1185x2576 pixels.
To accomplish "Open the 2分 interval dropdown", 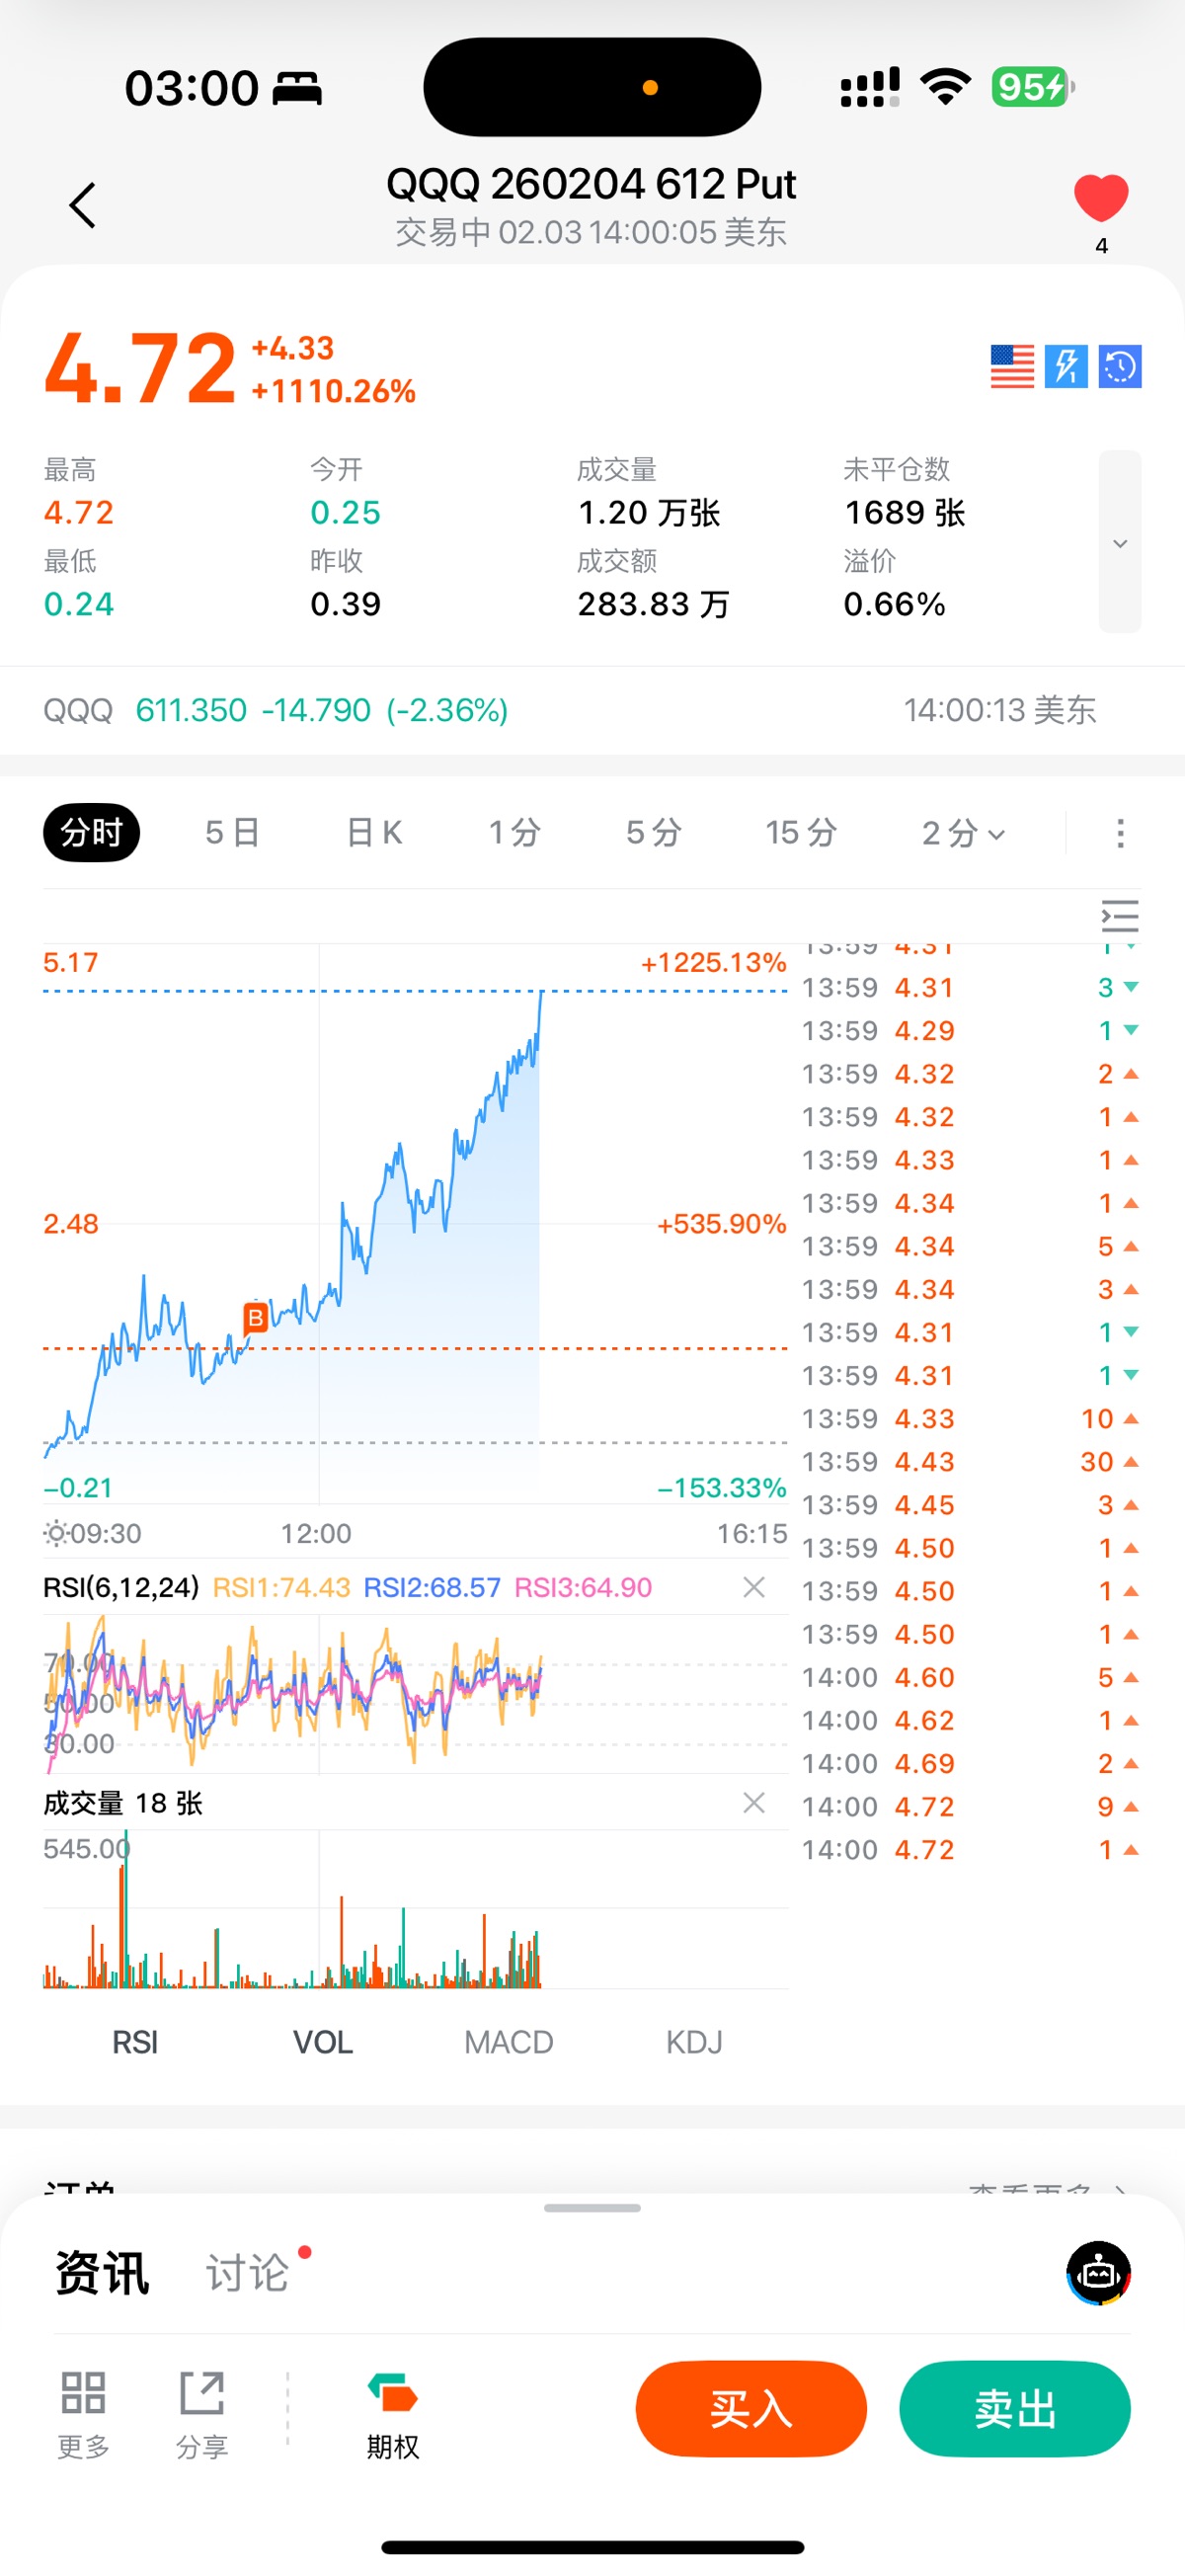I will (x=963, y=833).
